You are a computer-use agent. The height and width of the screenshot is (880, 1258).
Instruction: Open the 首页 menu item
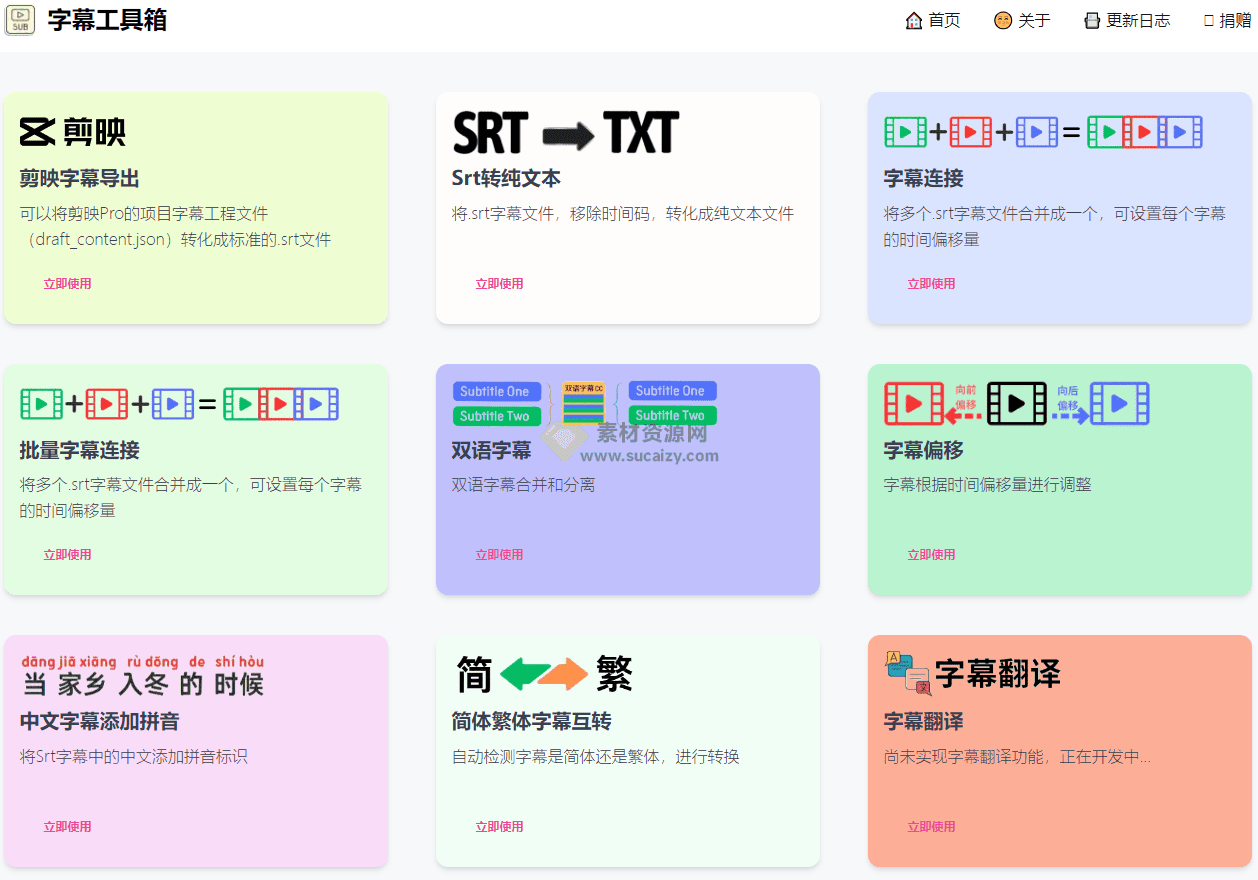coord(933,20)
